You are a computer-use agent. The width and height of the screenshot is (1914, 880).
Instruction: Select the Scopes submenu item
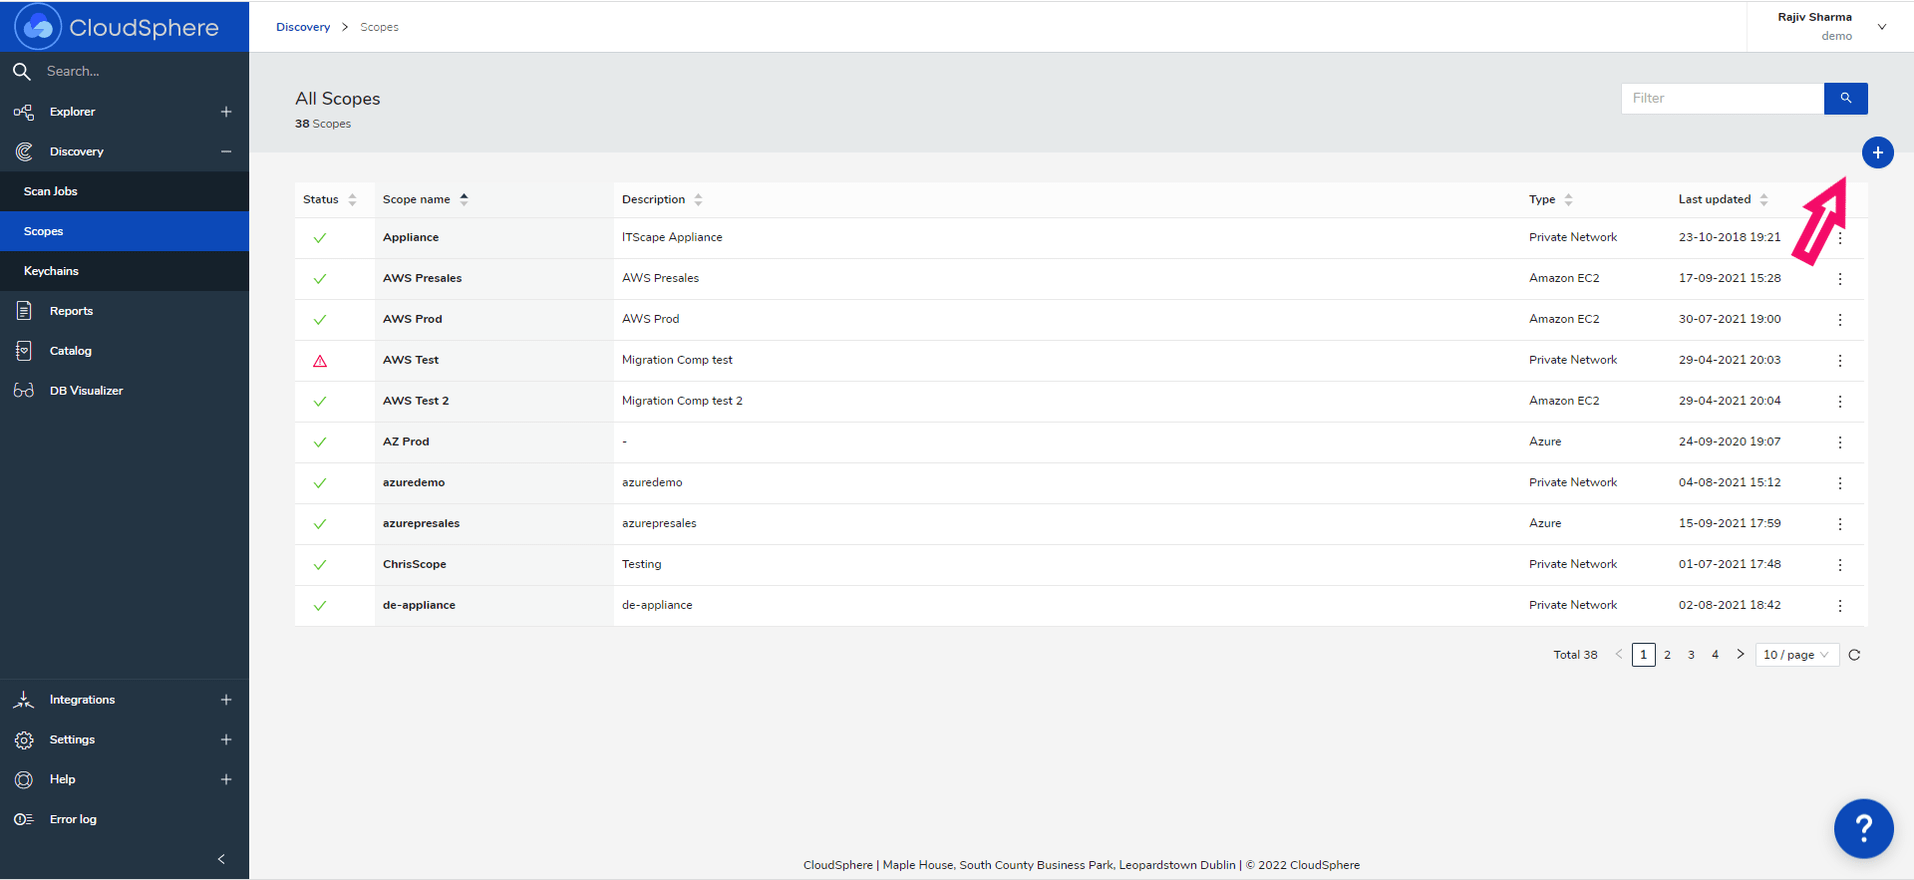tap(124, 232)
